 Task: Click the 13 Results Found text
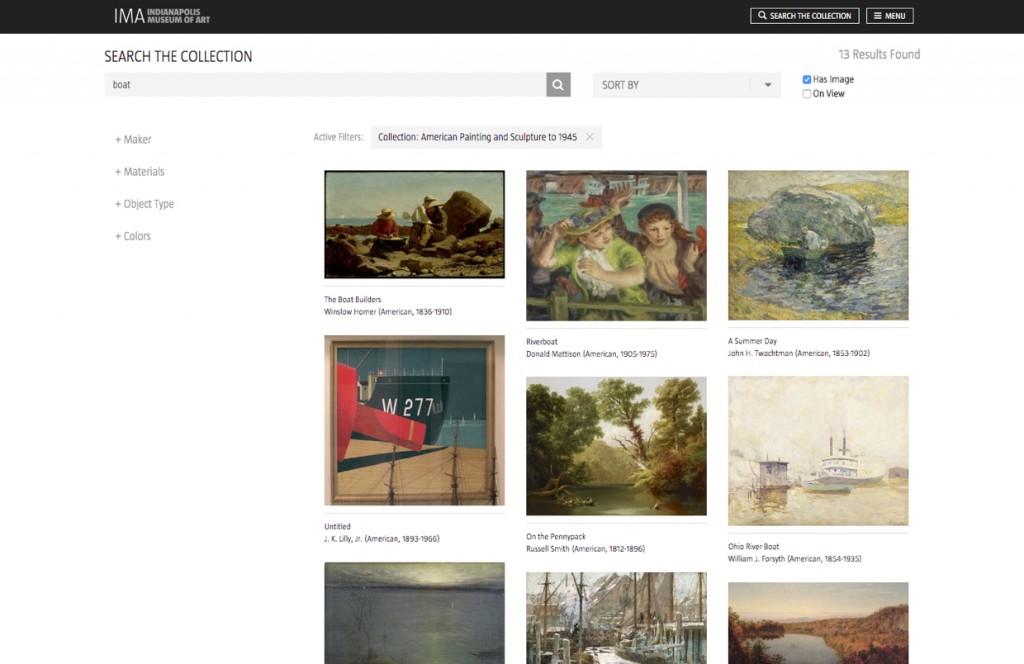pyautogui.click(x=879, y=54)
